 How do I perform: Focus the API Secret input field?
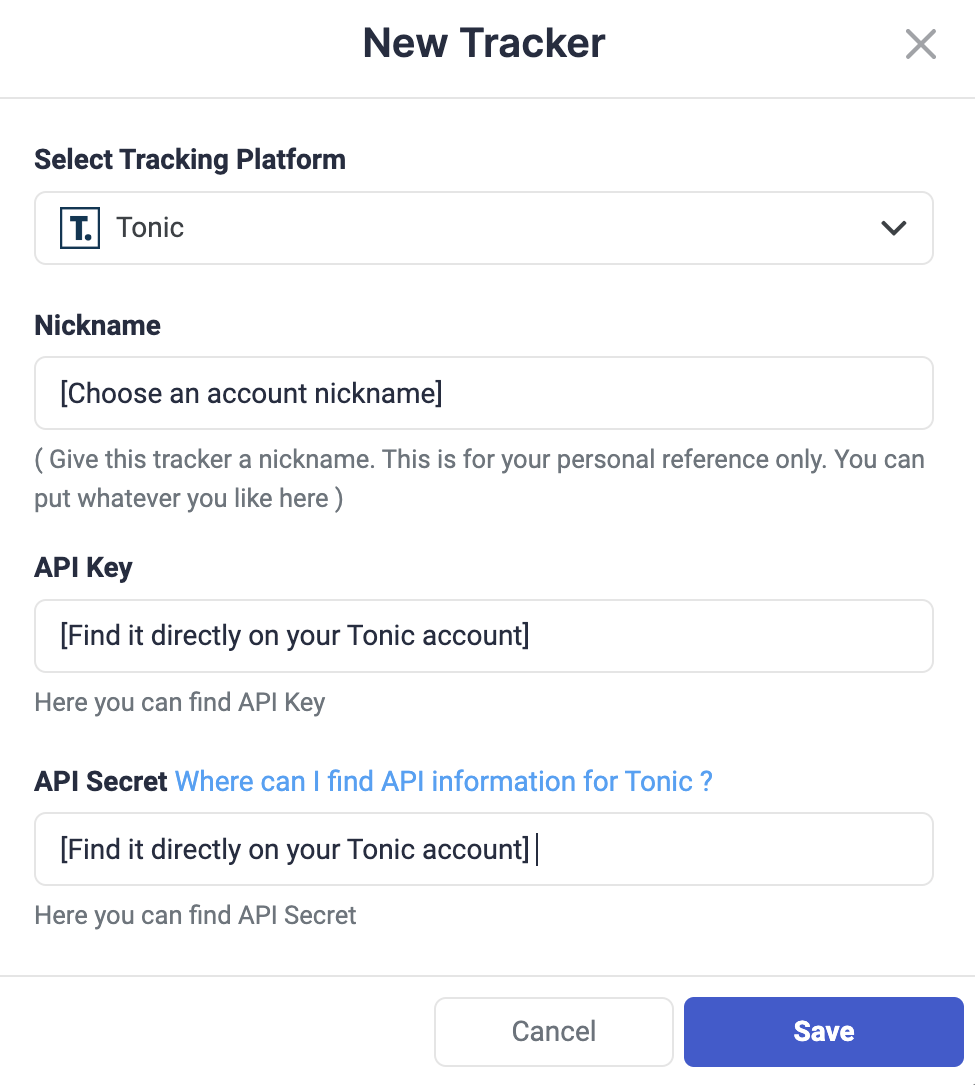[x=484, y=849]
